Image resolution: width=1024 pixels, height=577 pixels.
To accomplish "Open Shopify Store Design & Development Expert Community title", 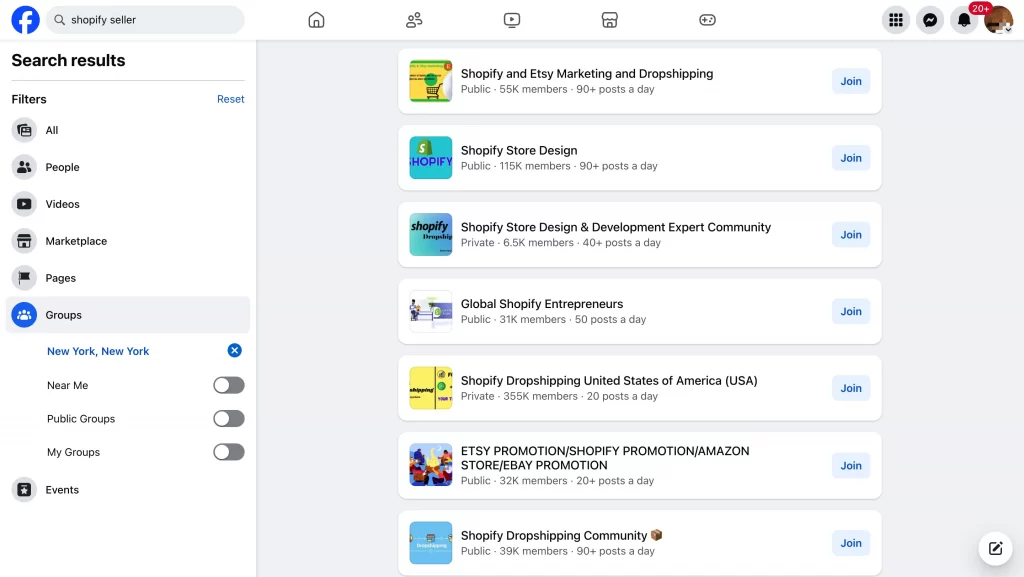I will [616, 227].
